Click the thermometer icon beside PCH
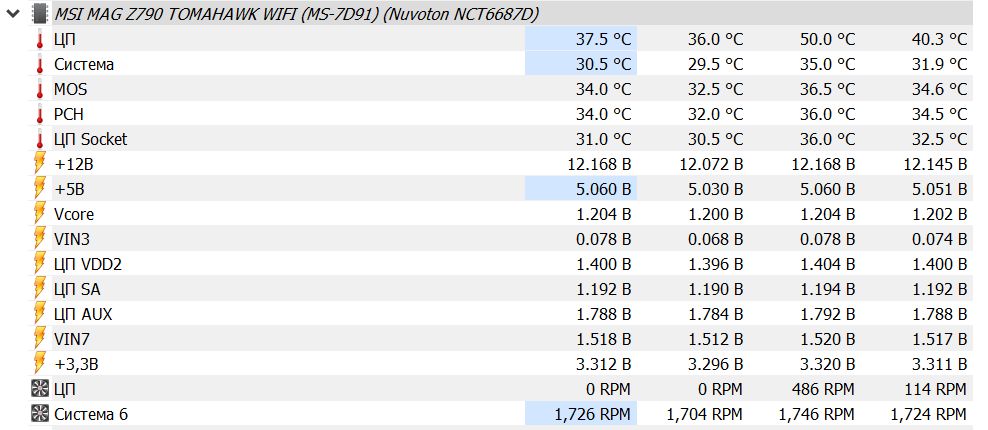The width and height of the screenshot is (988, 430). point(40,115)
